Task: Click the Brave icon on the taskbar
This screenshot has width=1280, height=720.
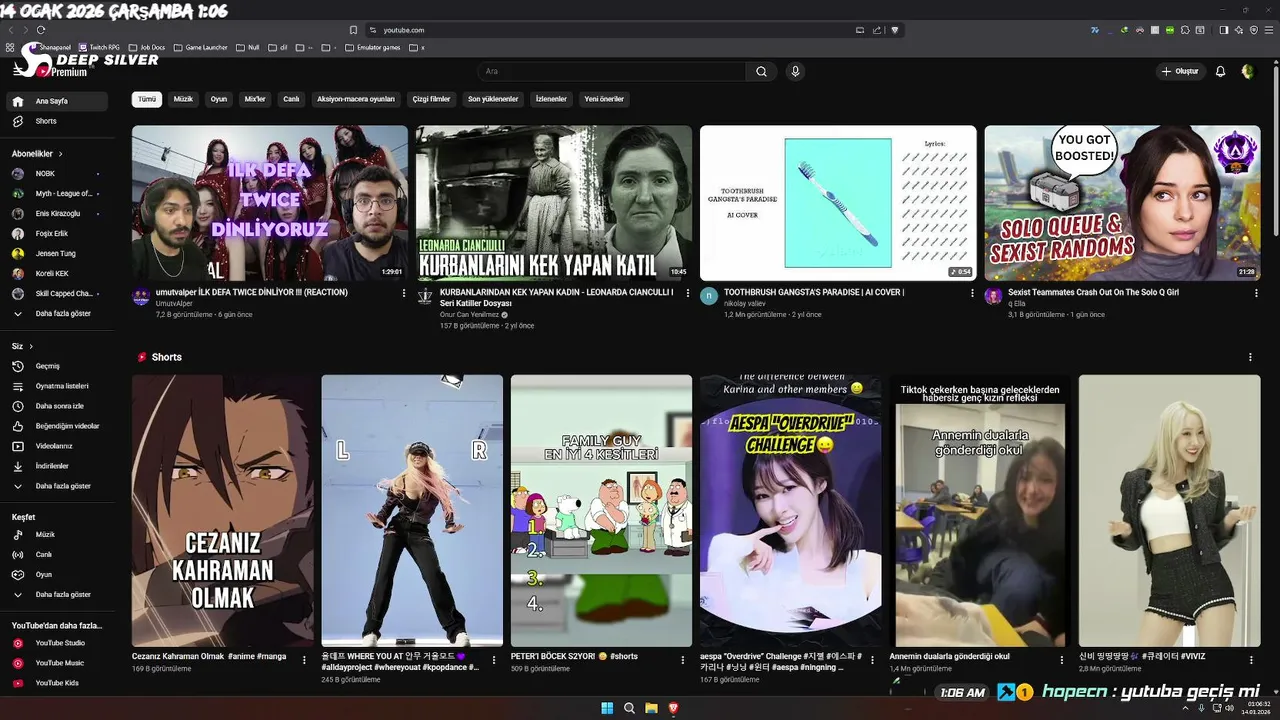Action: (x=673, y=708)
